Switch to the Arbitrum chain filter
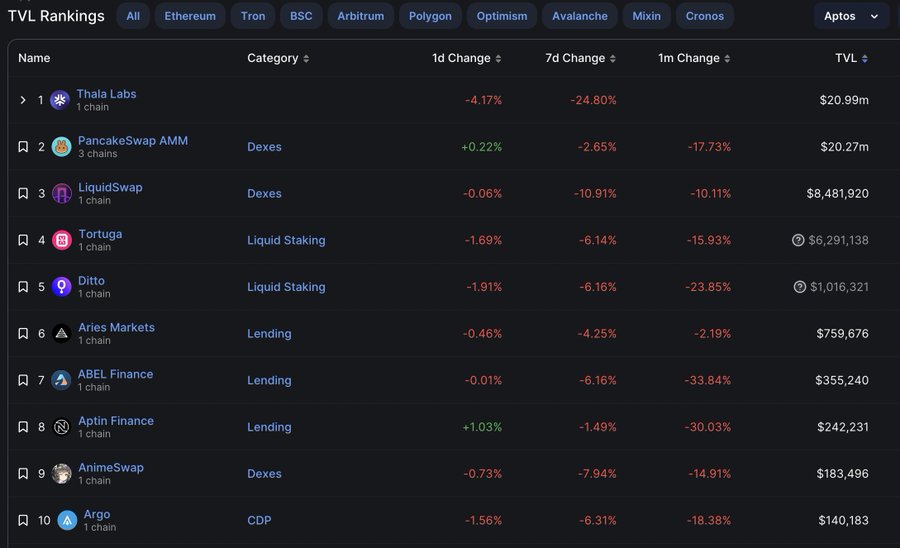Viewport: 900px width, 548px height. [360, 16]
